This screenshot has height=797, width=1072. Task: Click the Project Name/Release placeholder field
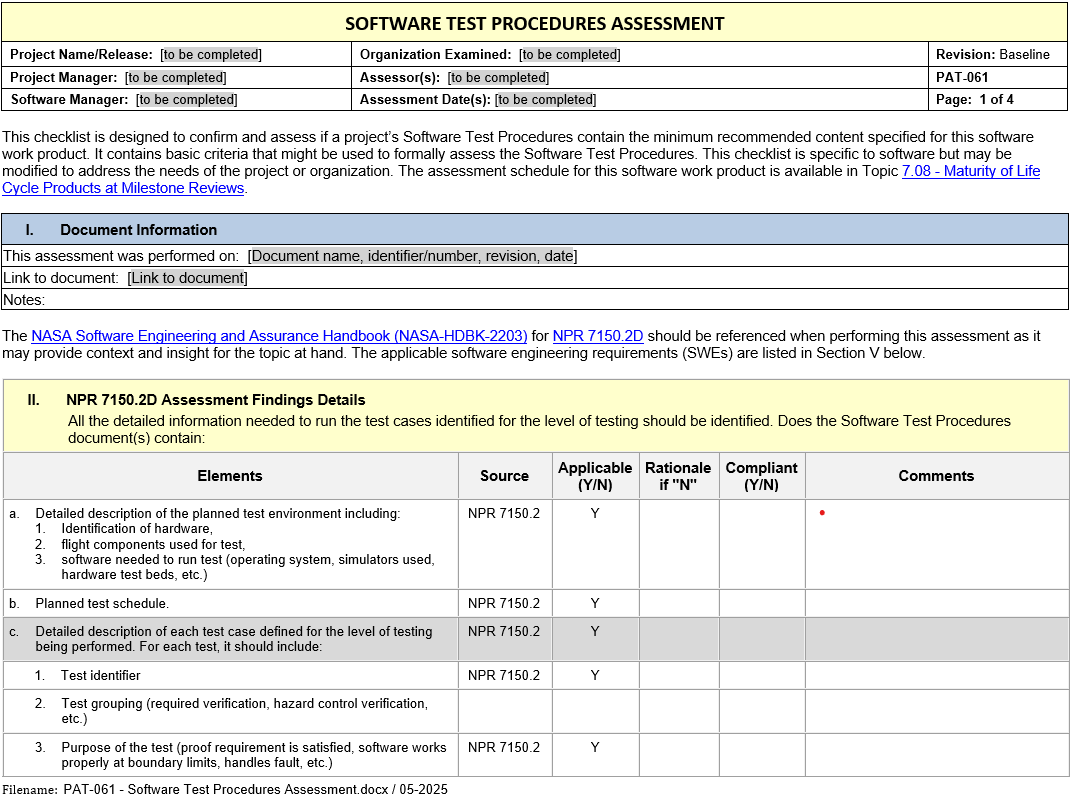211,55
